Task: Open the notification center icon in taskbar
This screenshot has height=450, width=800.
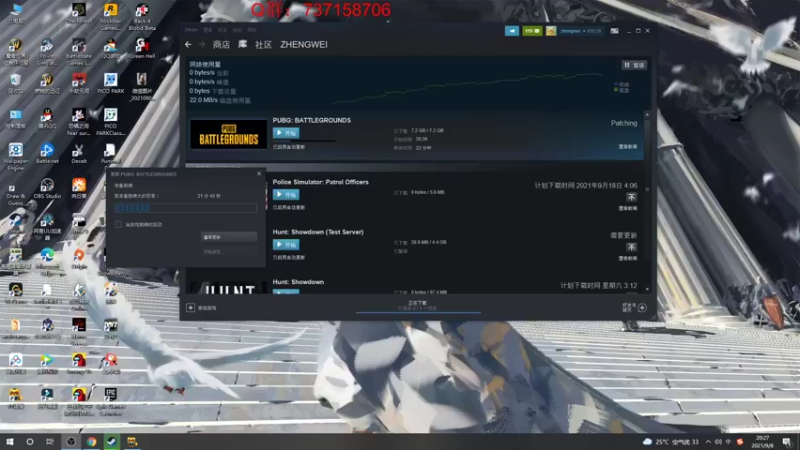Action: [x=786, y=442]
